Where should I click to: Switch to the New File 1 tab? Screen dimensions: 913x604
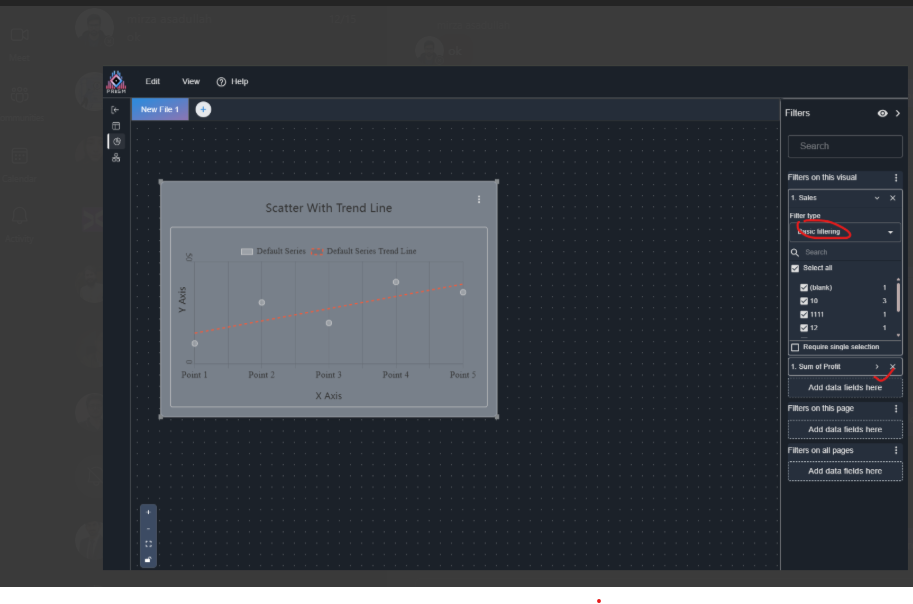point(159,109)
